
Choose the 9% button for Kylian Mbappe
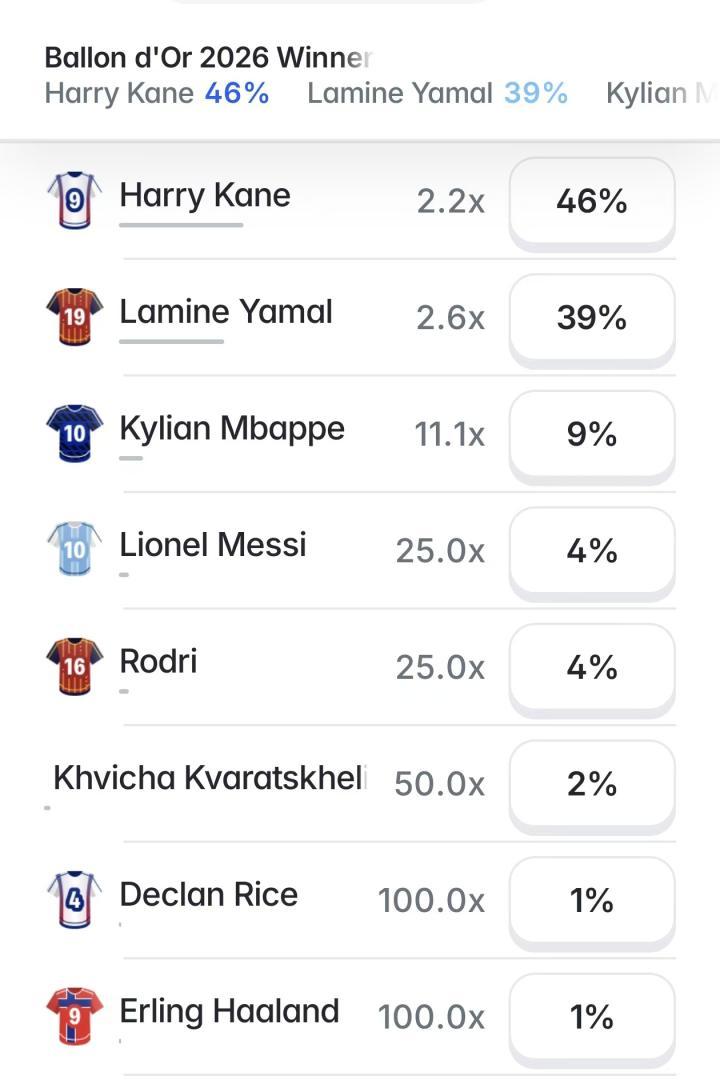coord(592,434)
